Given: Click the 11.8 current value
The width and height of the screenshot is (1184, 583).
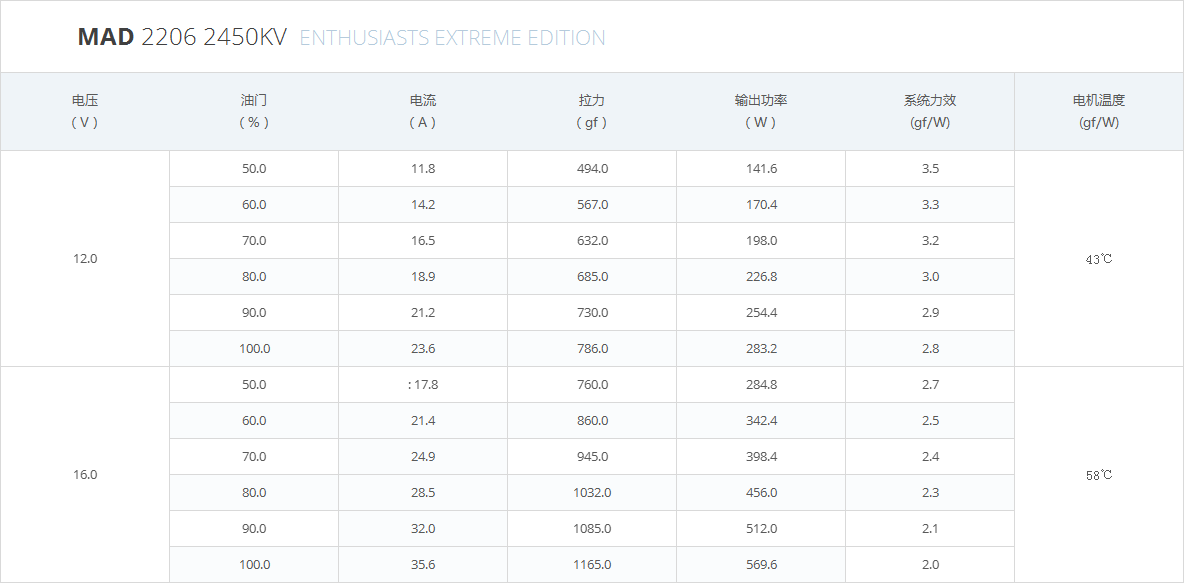Looking at the screenshot, I should tap(423, 168).
